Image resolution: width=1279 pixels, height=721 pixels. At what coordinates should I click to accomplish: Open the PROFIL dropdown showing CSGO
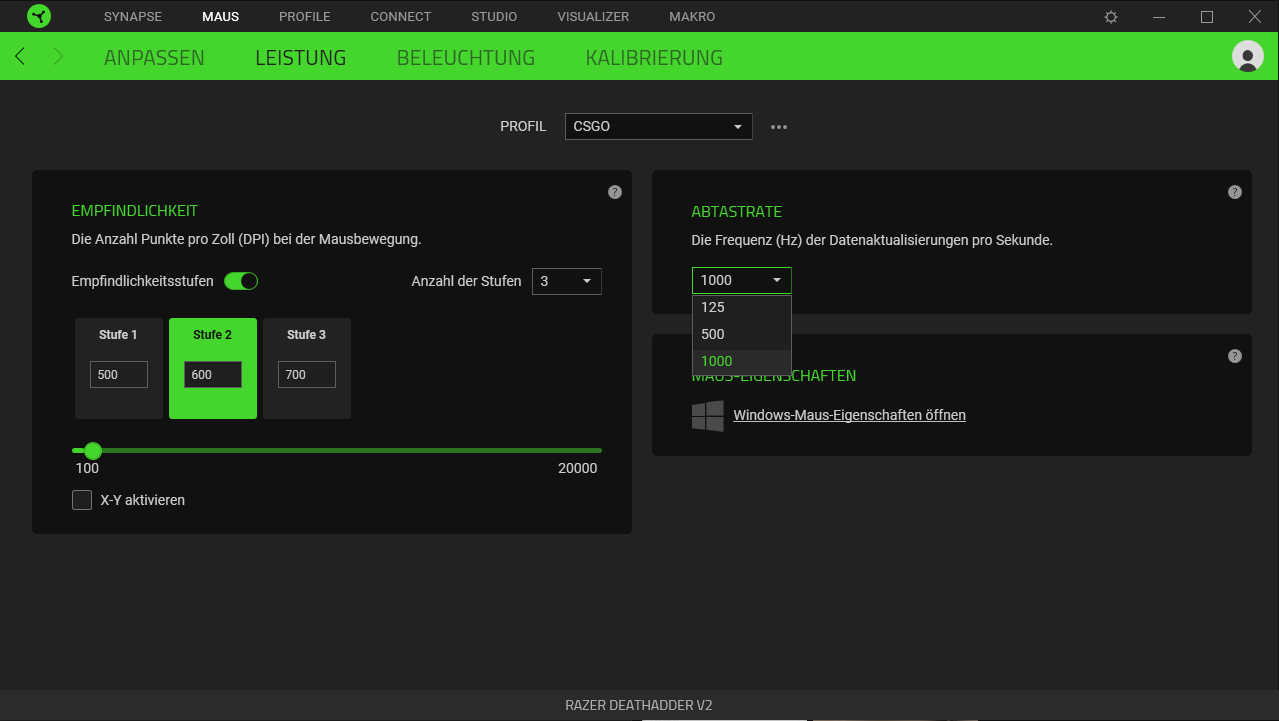[x=658, y=127]
